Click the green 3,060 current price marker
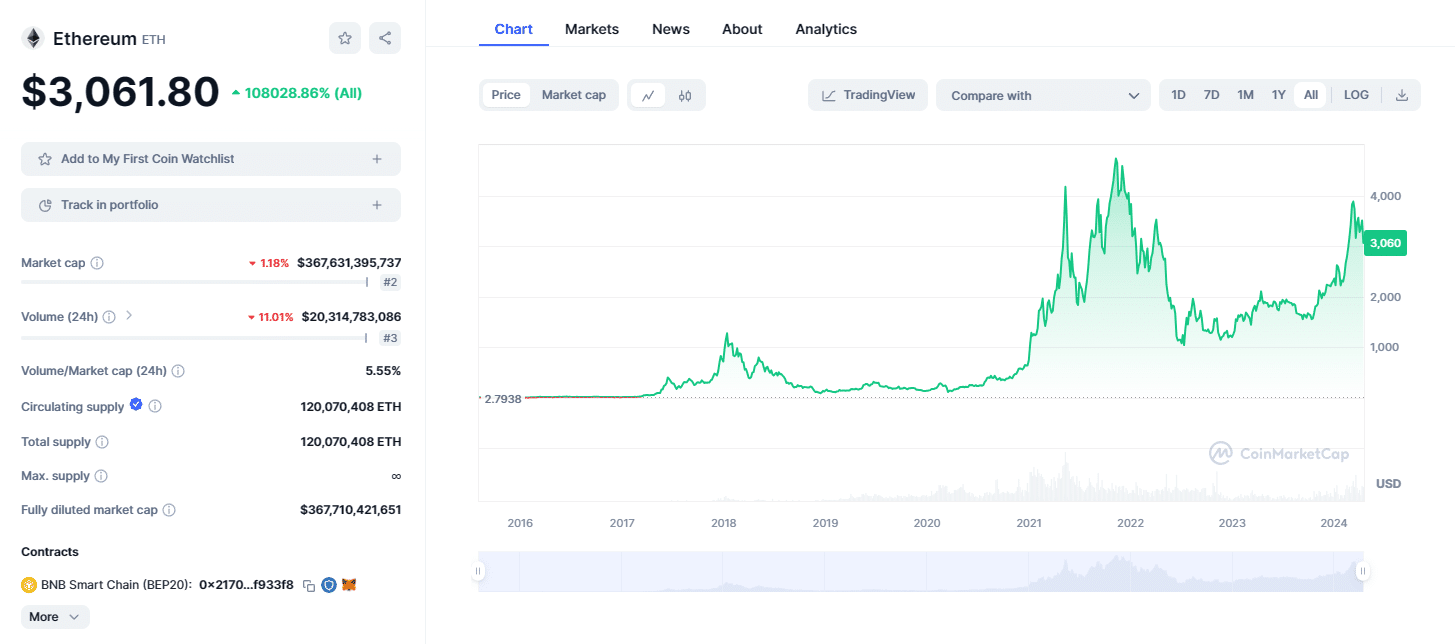 pyautogui.click(x=1386, y=243)
